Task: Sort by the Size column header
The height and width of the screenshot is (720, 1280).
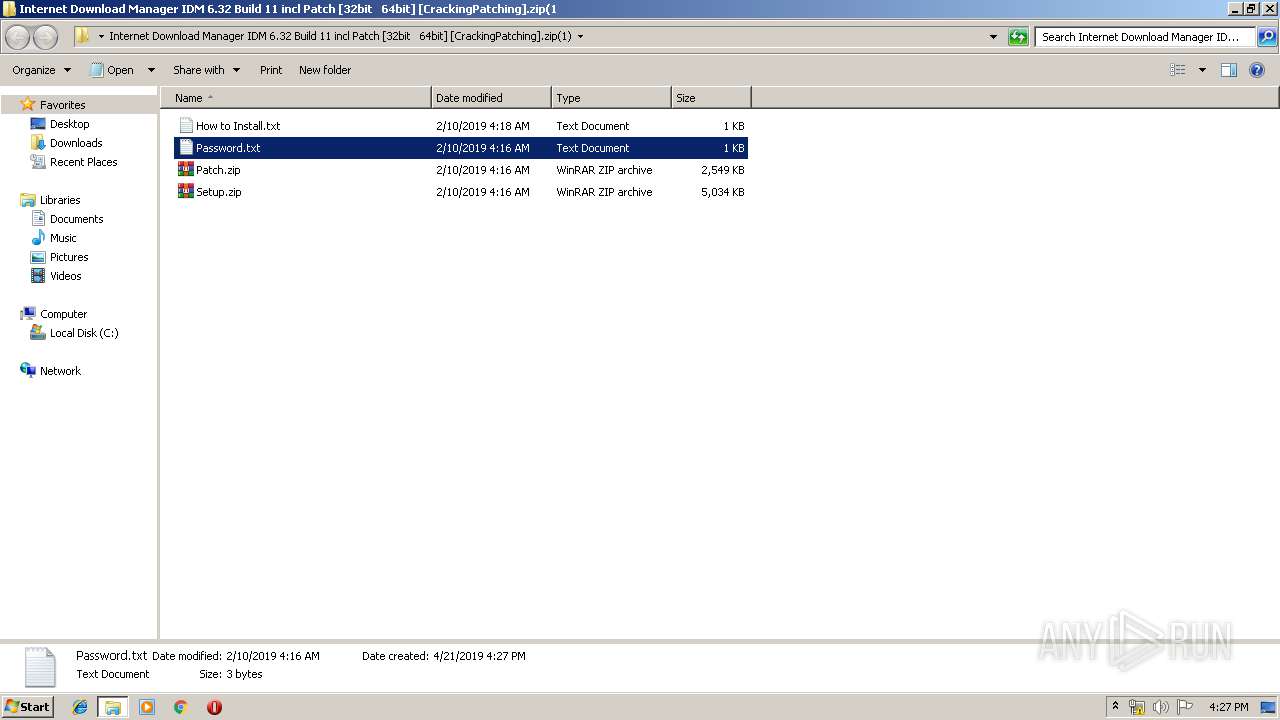Action: tap(711, 98)
